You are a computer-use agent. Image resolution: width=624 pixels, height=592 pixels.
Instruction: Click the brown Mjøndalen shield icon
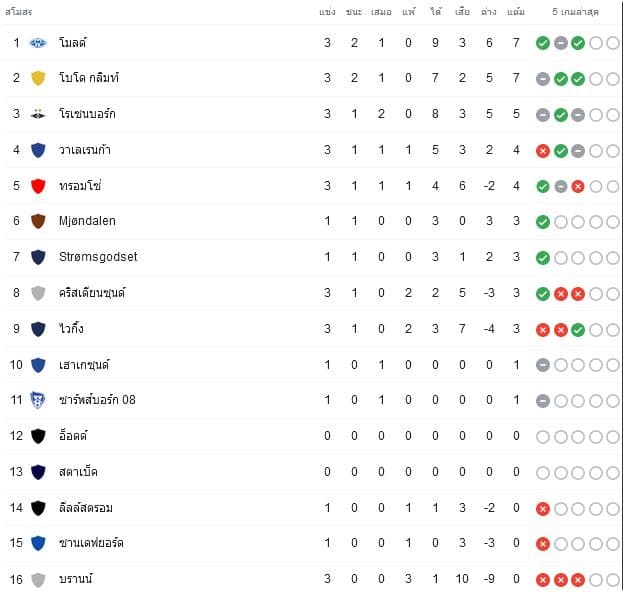point(38,221)
